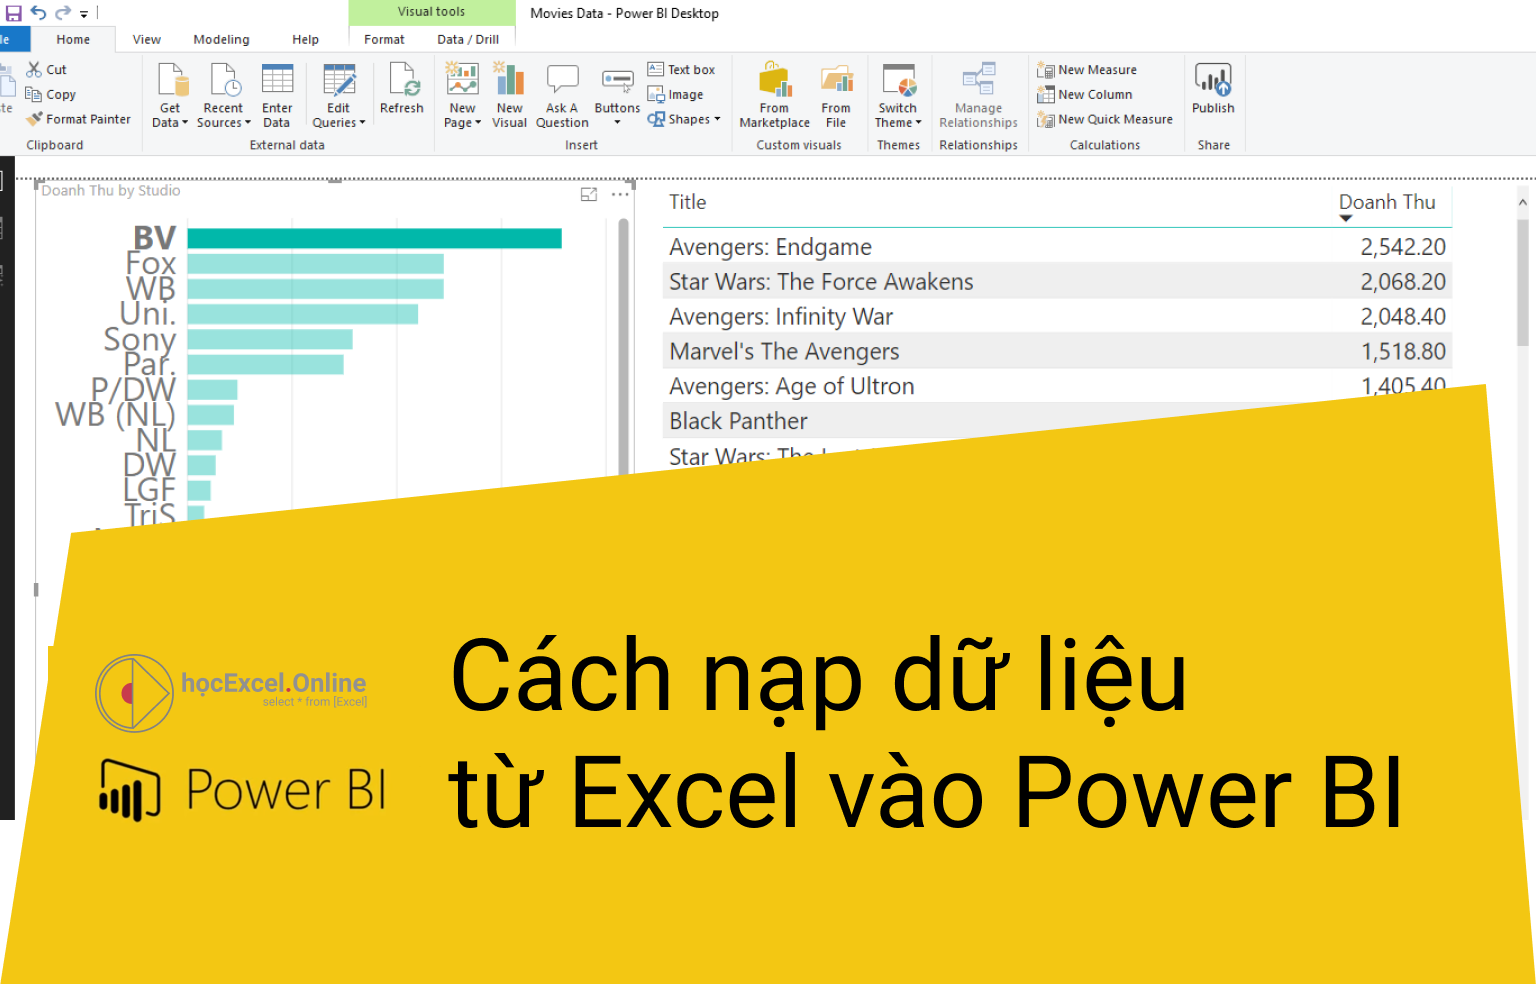
Task: Sort table by the Doanh Thu column header
Action: [1387, 202]
